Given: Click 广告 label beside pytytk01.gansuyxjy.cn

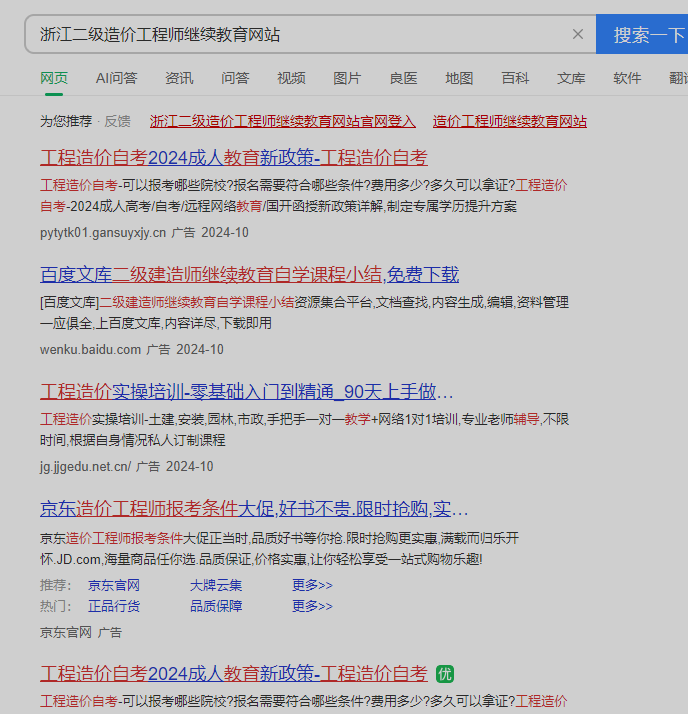Looking at the screenshot, I should pyautogui.click(x=183, y=233).
